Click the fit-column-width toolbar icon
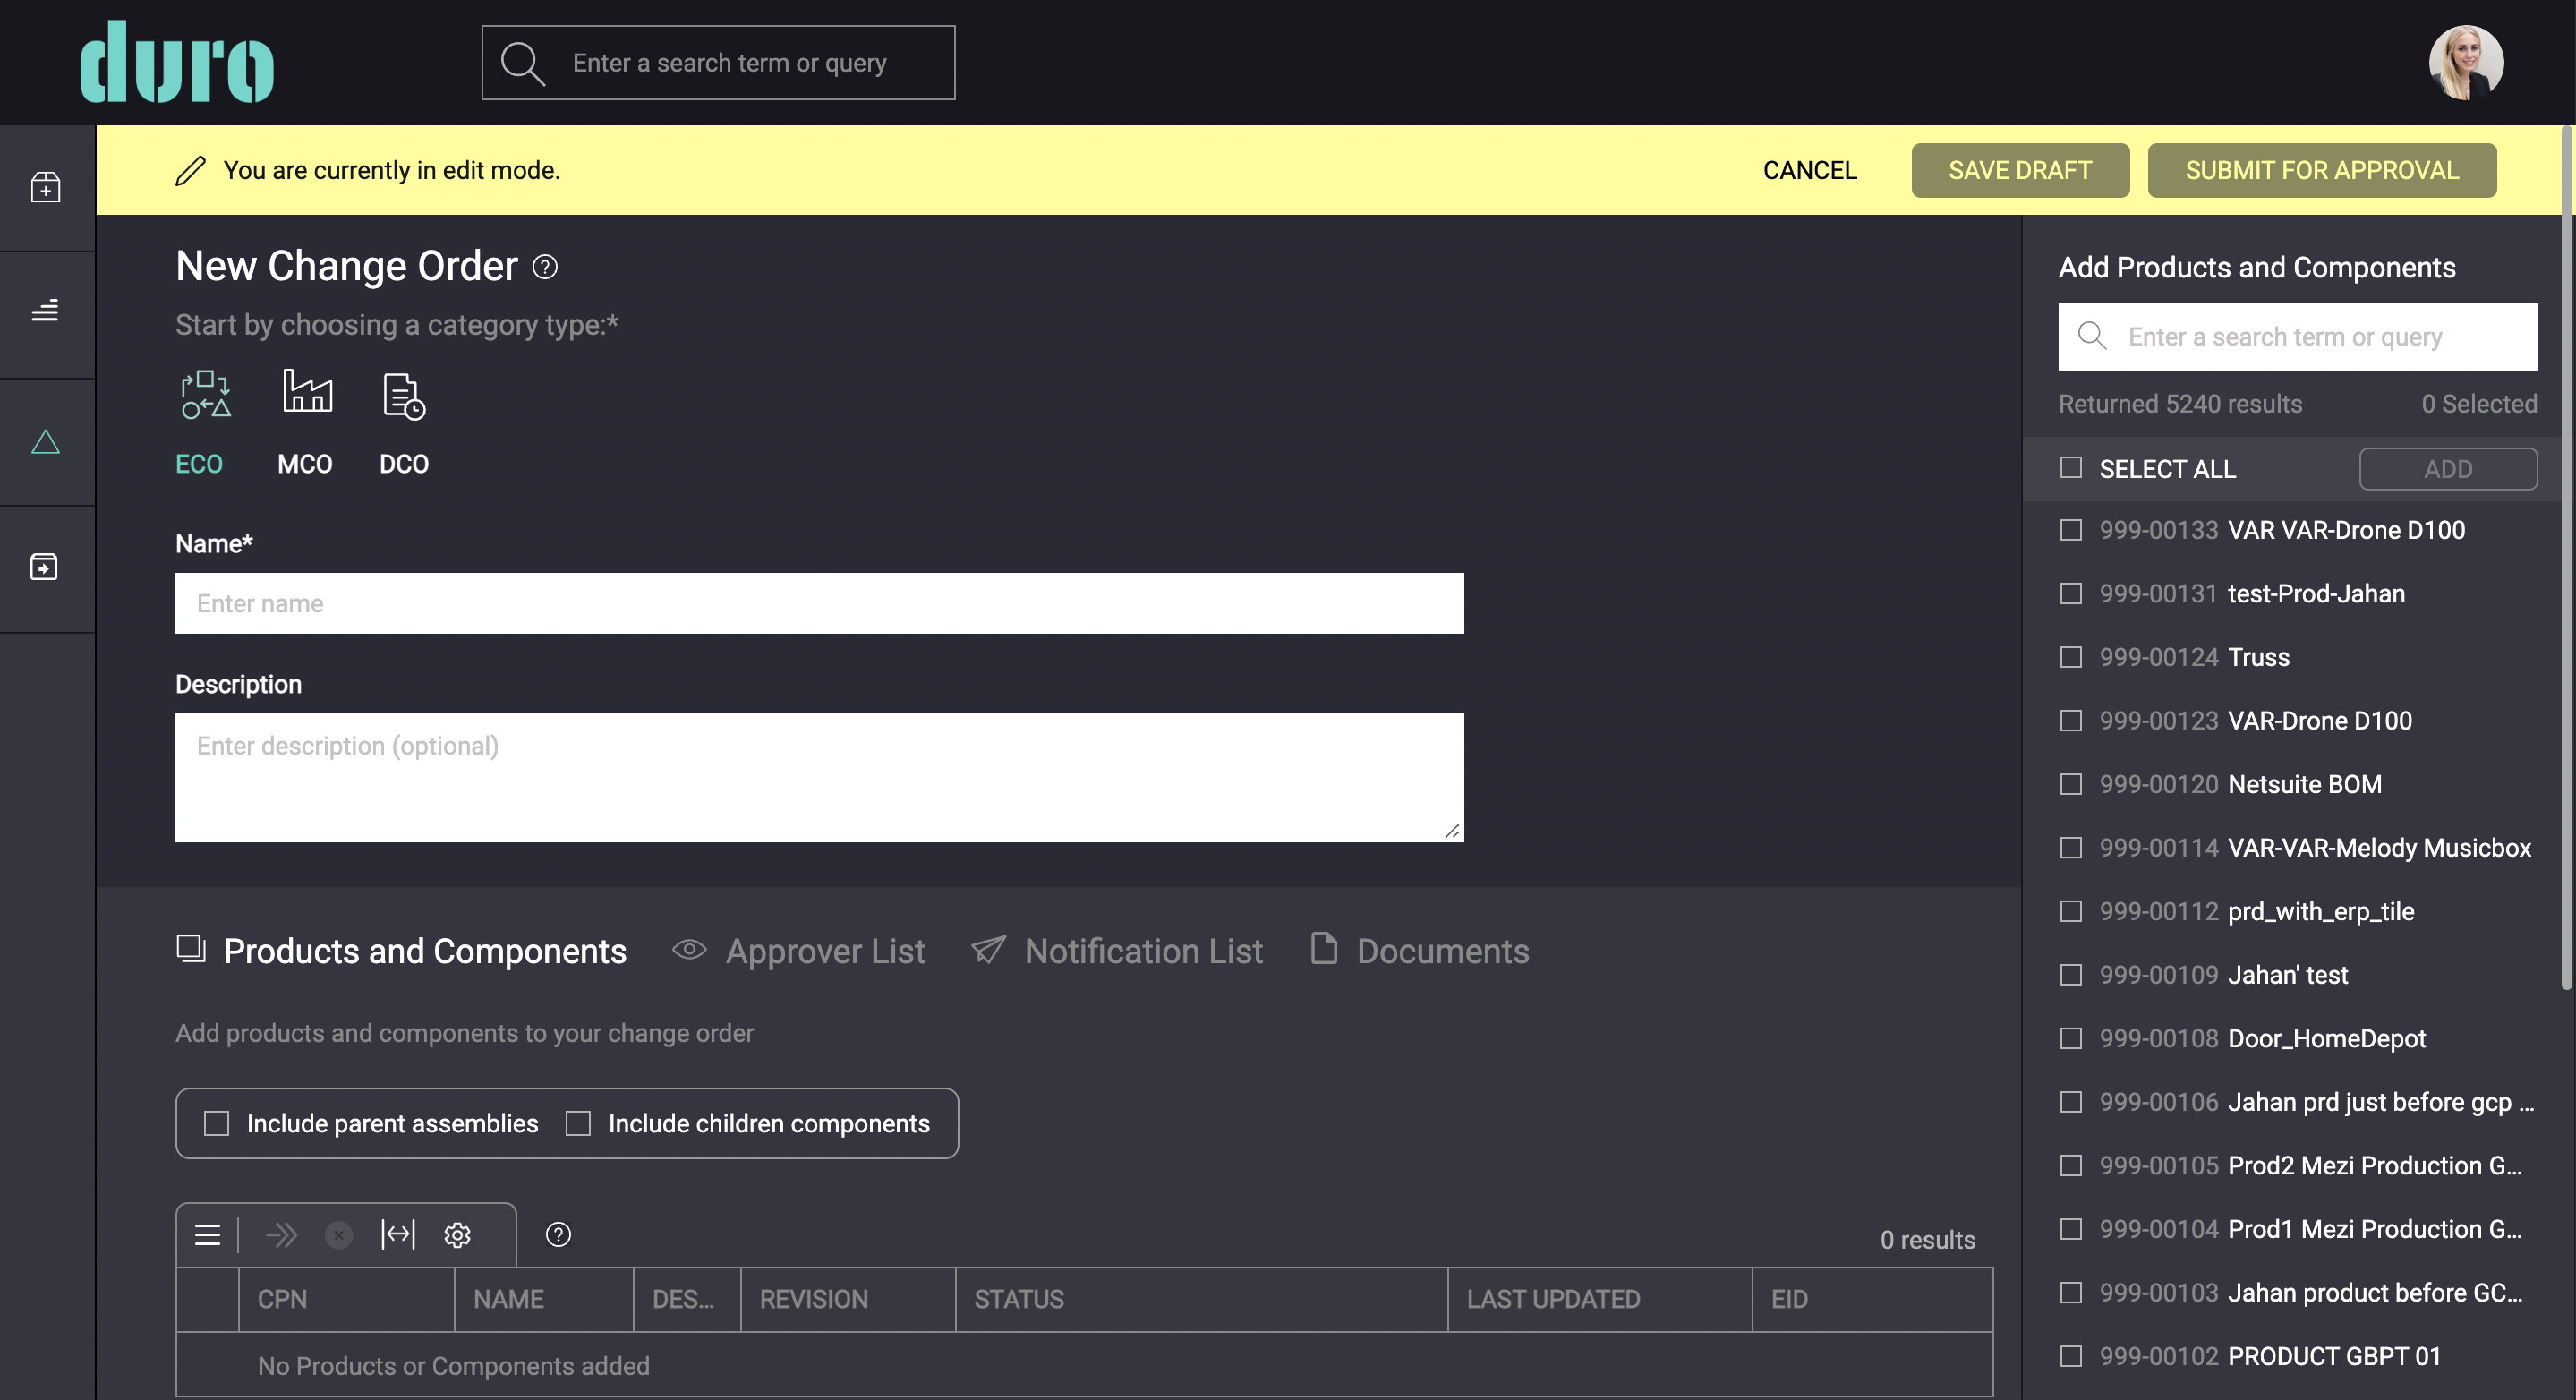The width and height of the screenshot is (2576, 1400). [x=398, y=1235]
